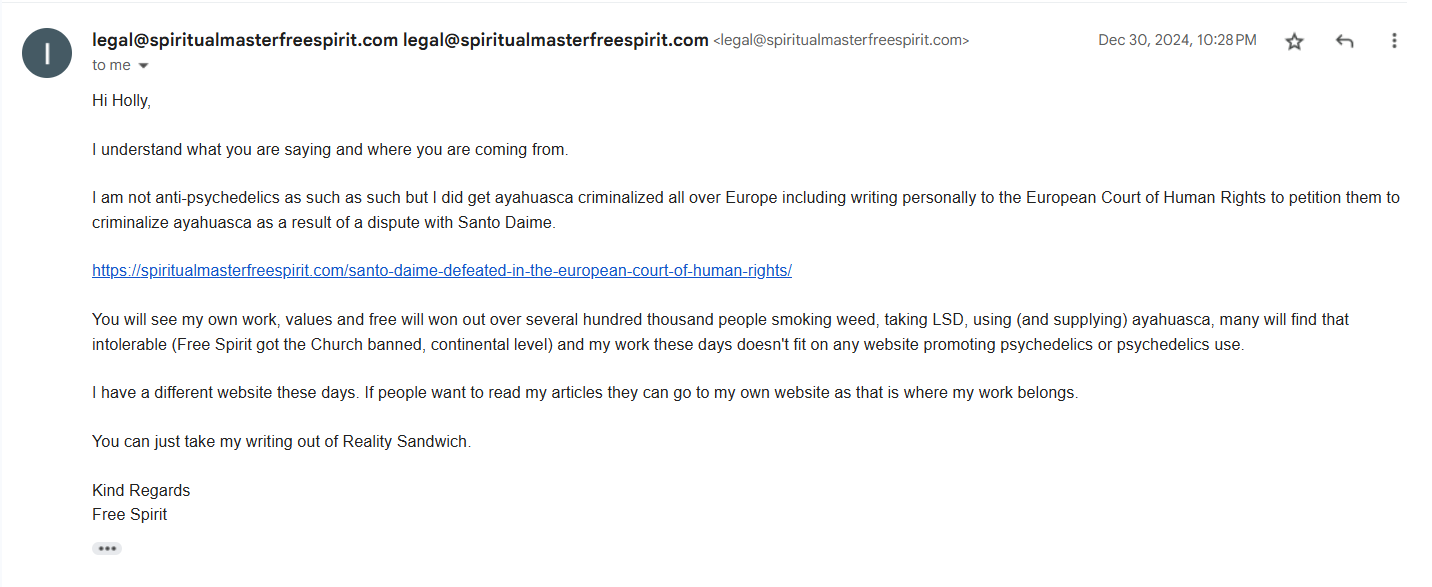This screenshot has height=587, width=1432.
Task: Click the sender address in angle brackets
Action: click(841, 41)
